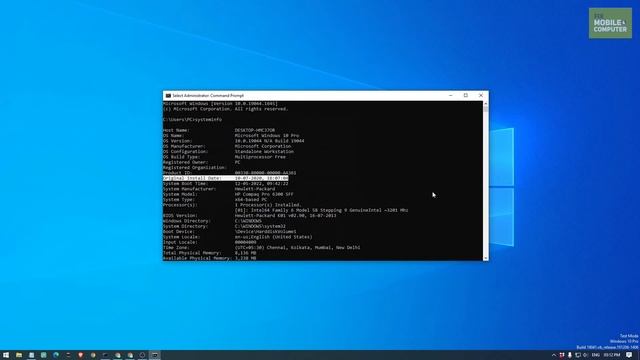The width and height of the screenshot is (640, 360).
Task: Launch Brave browser from the taskbar
Action: [x=80, y=355]
